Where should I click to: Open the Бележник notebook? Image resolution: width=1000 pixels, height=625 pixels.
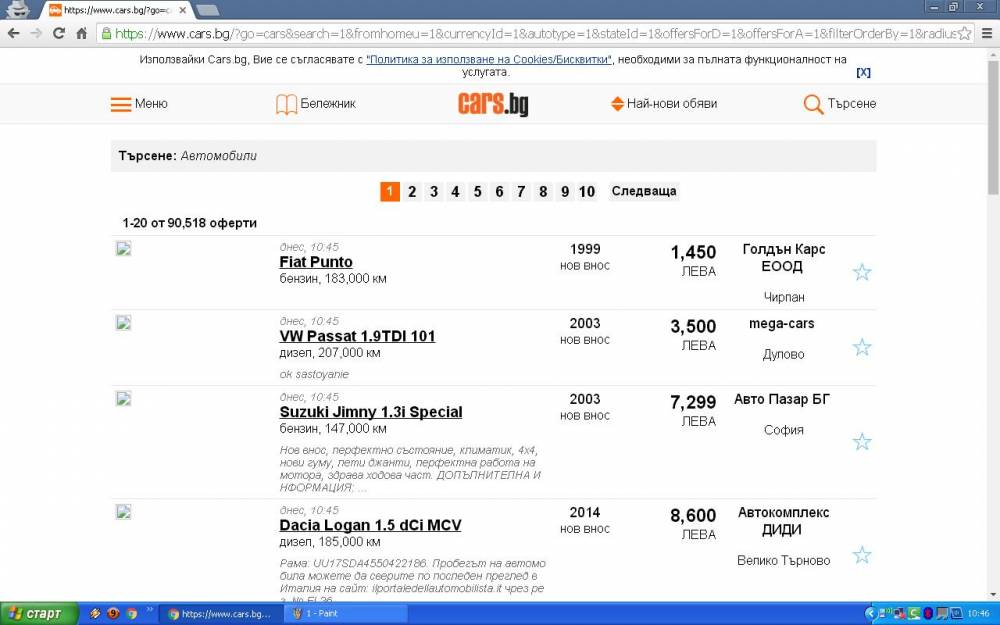pyautogui.click(x=316, y=104)
